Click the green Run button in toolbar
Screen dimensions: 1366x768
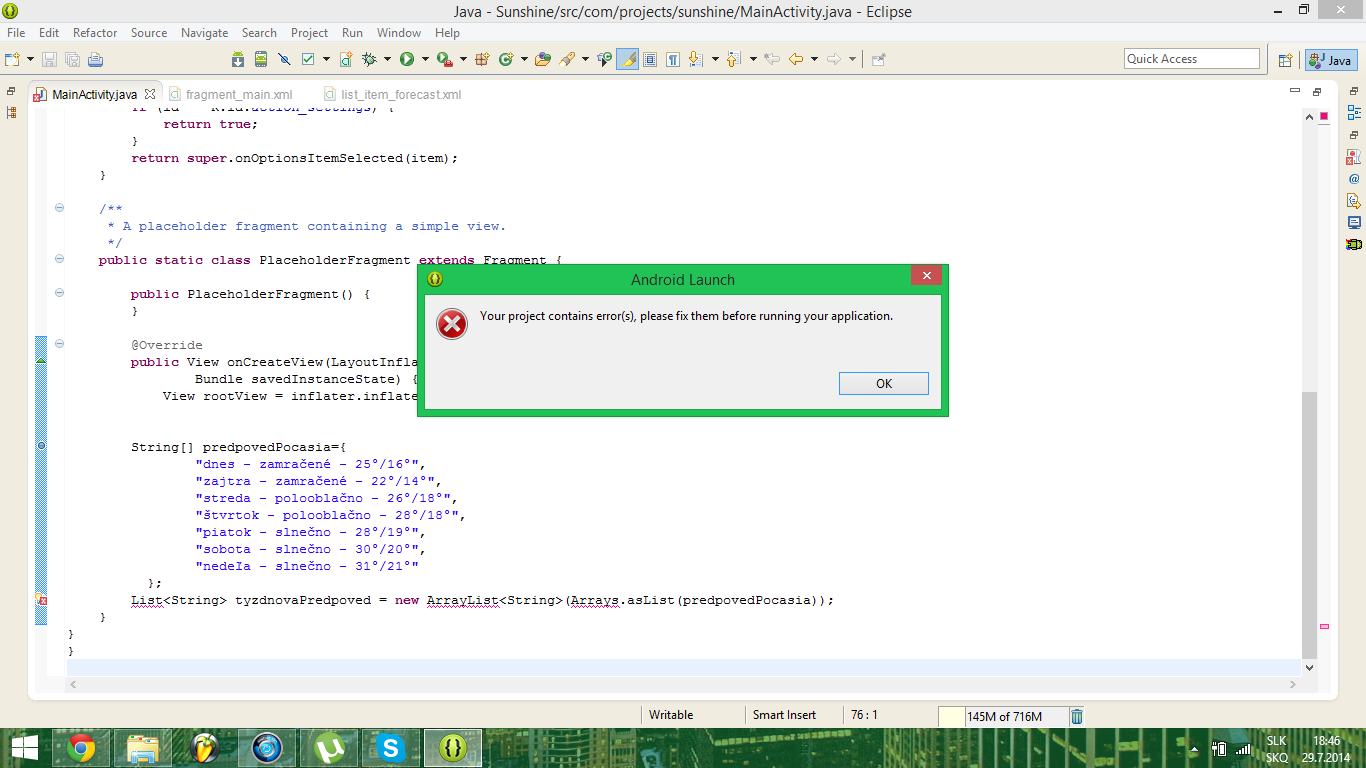coord(407,60)
